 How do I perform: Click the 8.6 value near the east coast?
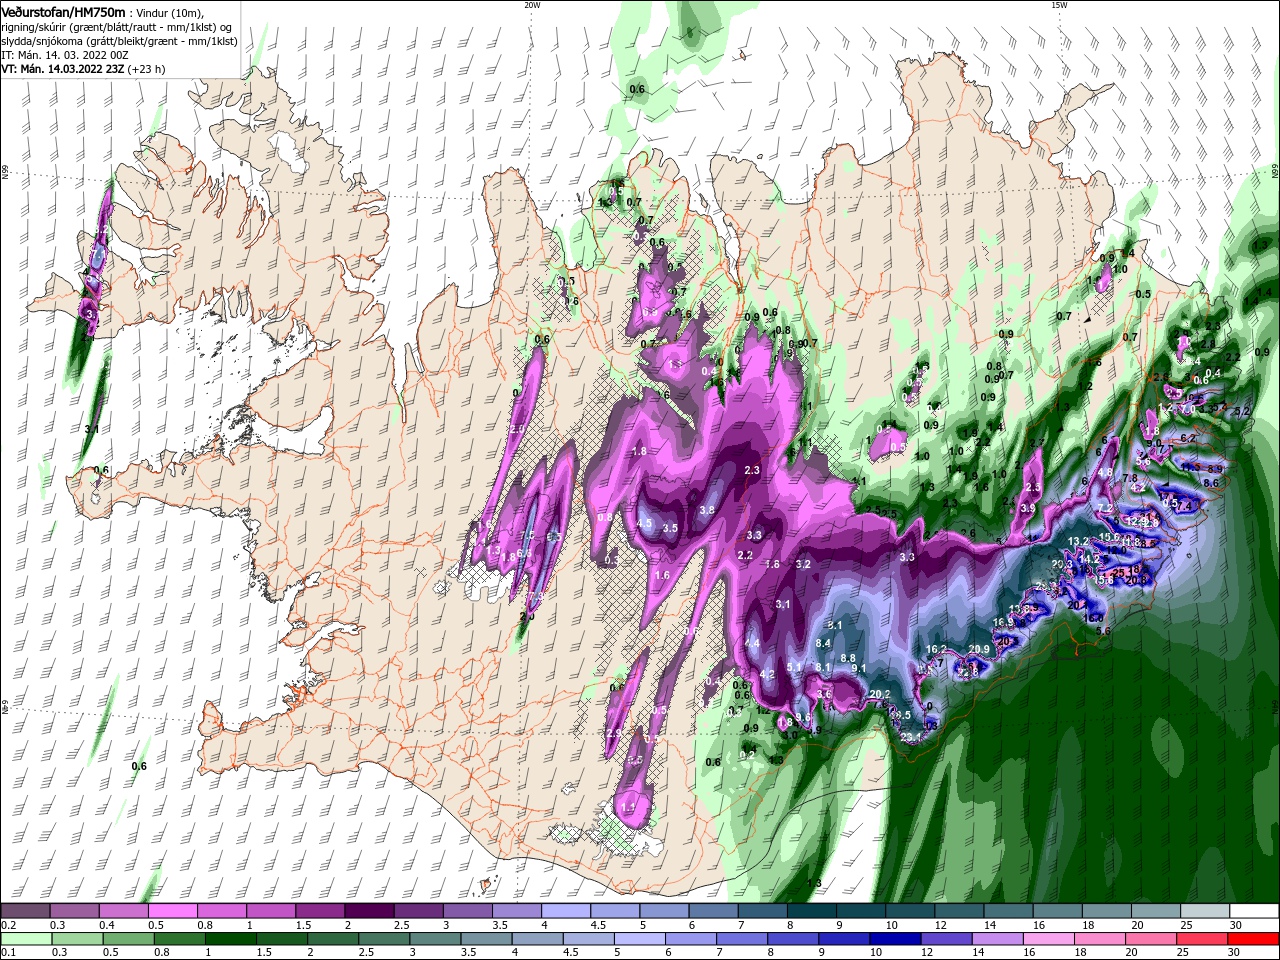(x=1210, y=482)
